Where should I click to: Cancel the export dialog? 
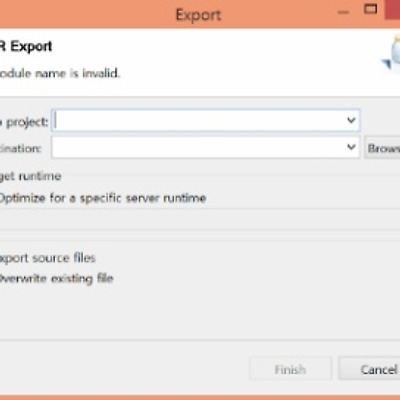point(370,369)
